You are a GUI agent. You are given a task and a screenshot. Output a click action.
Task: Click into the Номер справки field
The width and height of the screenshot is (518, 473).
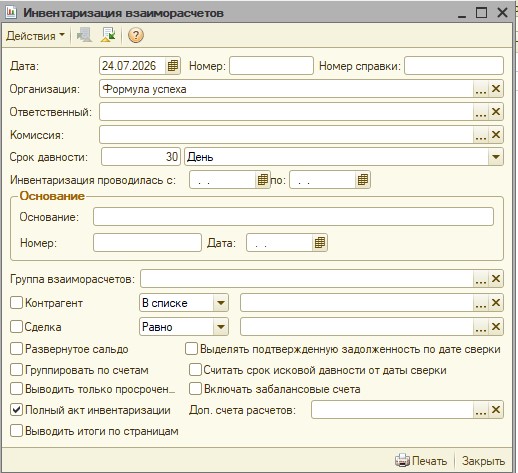click(x=454, y=65)
